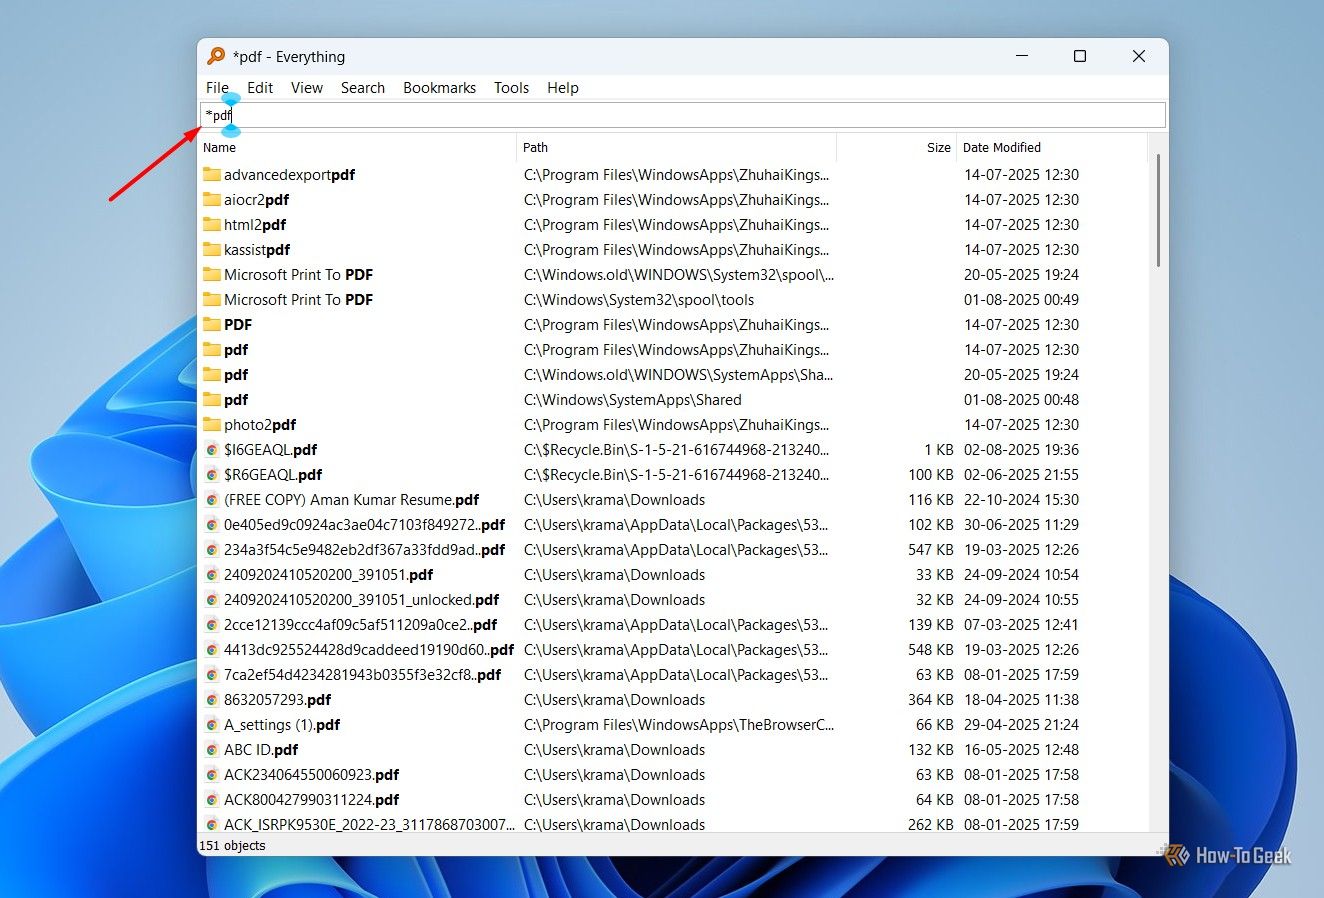The height and width of the screenshot is (898, 1324).
Task: Open the Bookmarks menu
Action: [439, 88]
